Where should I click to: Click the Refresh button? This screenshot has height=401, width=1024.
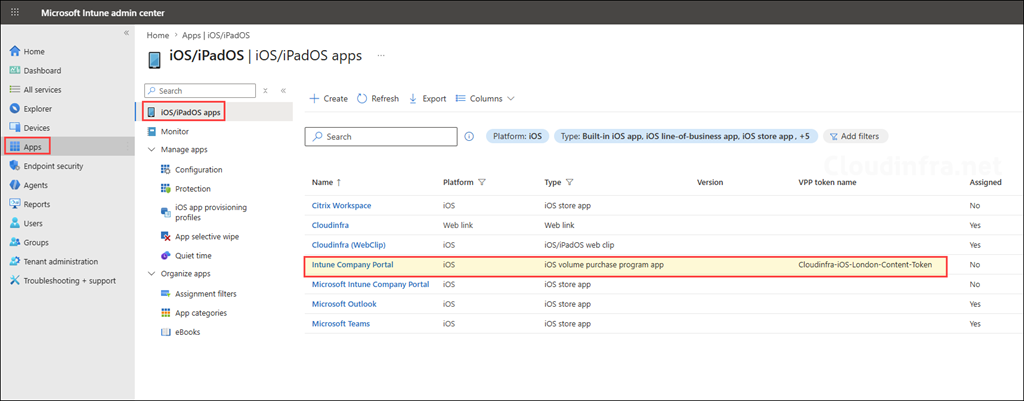pos(377,99)
